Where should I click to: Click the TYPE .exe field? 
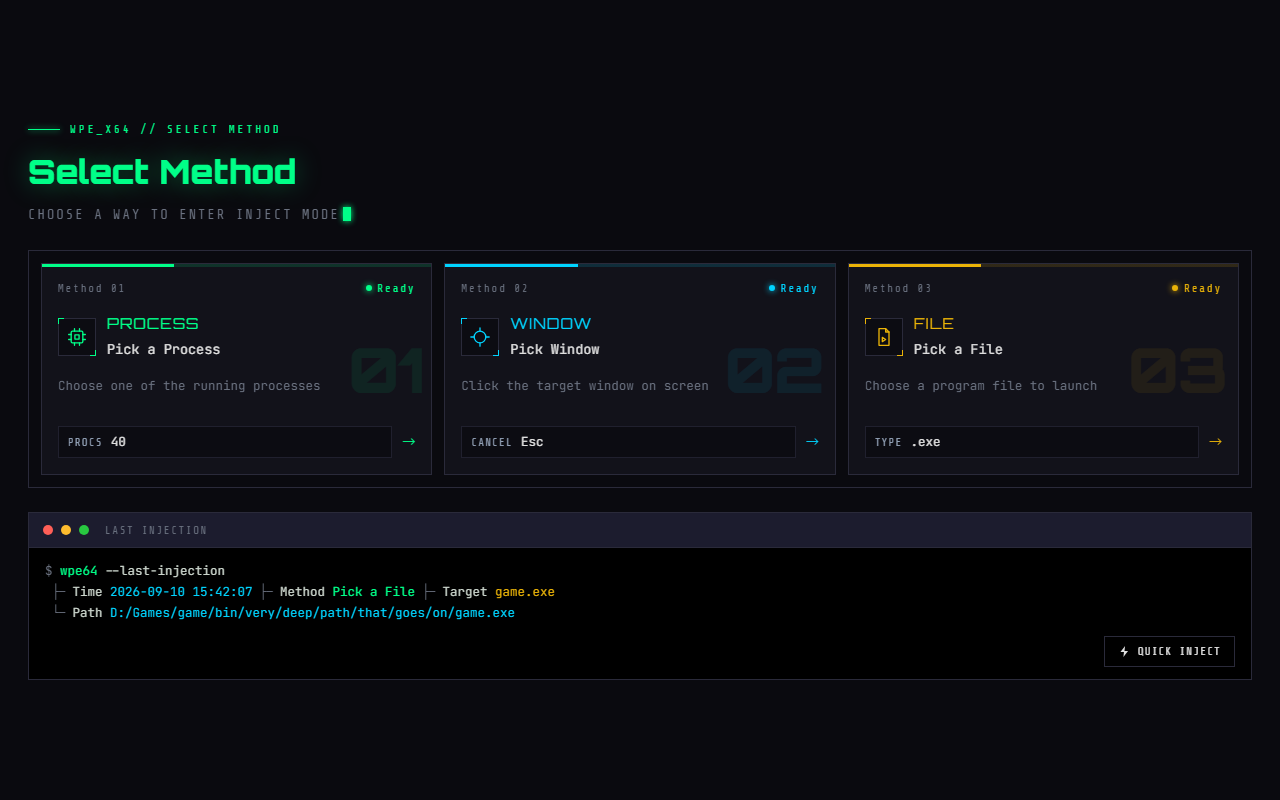(x=1031, y=442)
